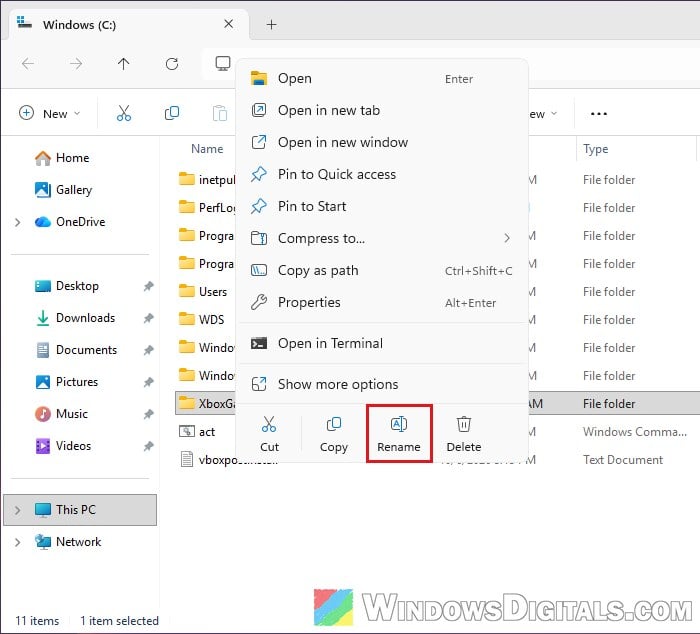Expand the OneDrive tree node
700x634 pixels.
(x=17, y=222)
